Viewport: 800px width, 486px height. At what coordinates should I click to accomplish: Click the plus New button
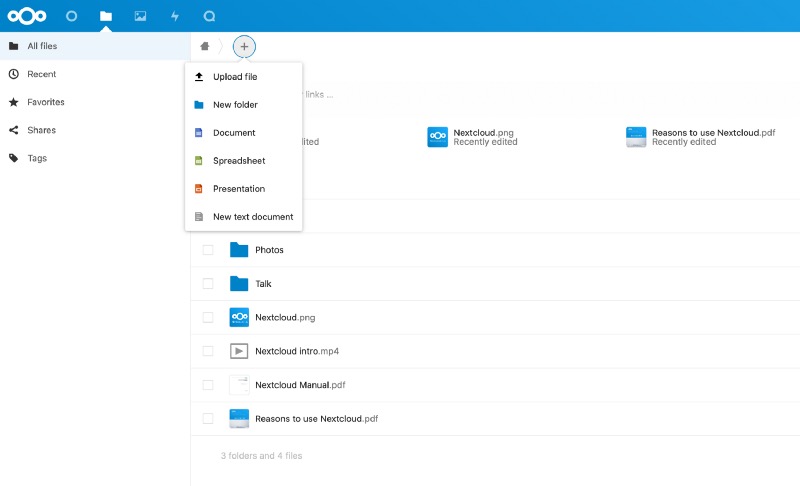(x=244, y=46)
